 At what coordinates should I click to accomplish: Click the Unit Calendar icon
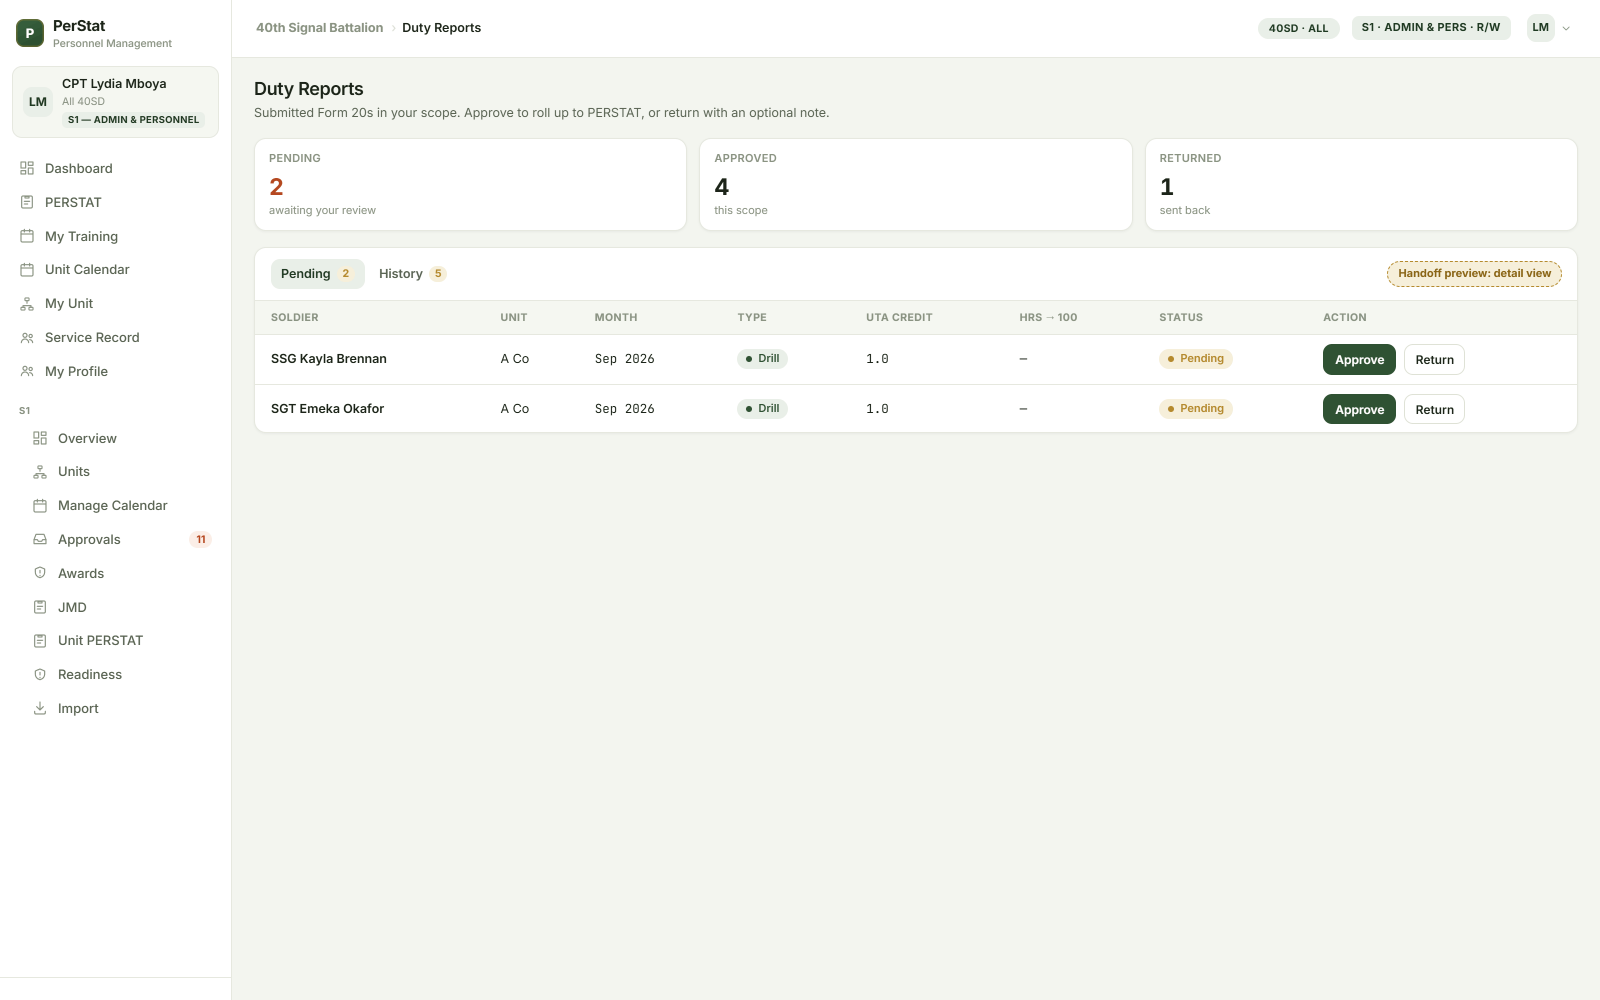pos(27,269)
